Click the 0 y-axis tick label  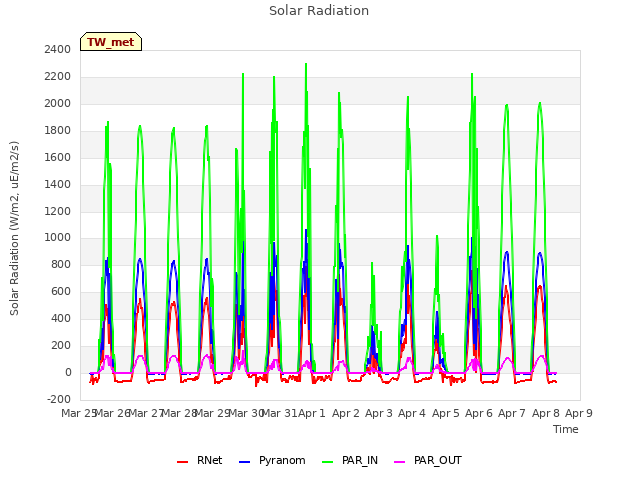click(68, 372)
